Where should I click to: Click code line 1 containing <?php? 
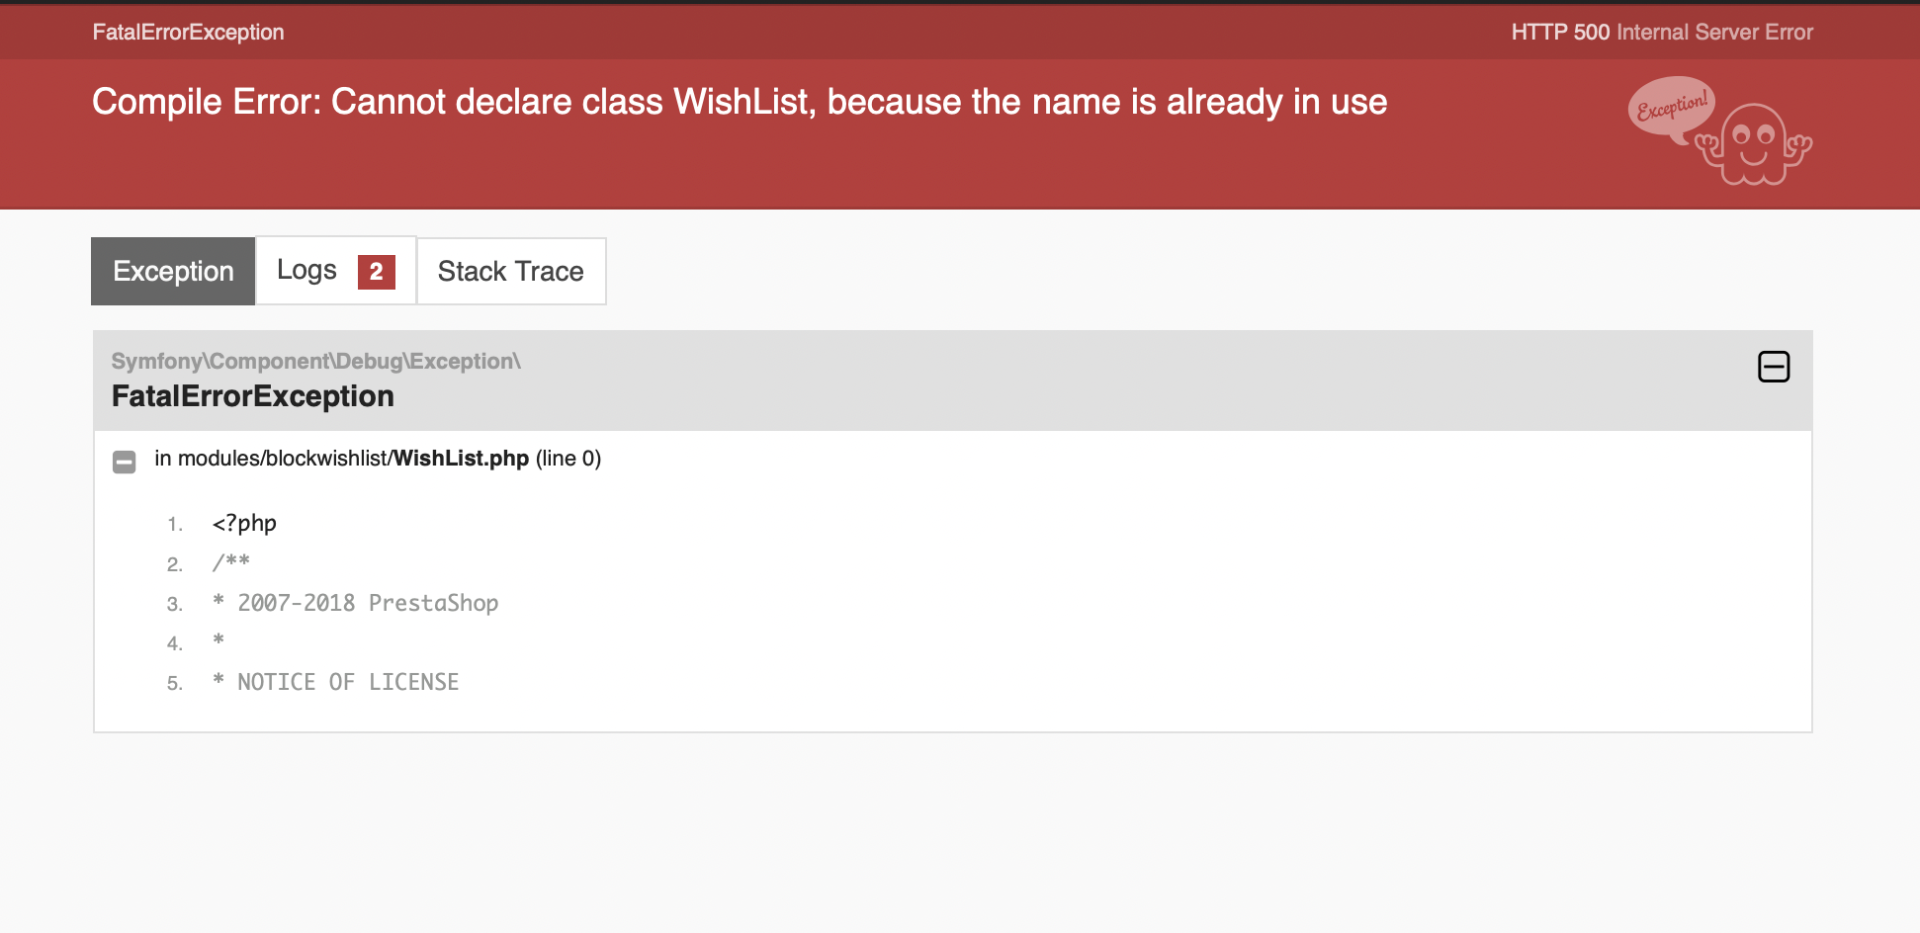244,523
